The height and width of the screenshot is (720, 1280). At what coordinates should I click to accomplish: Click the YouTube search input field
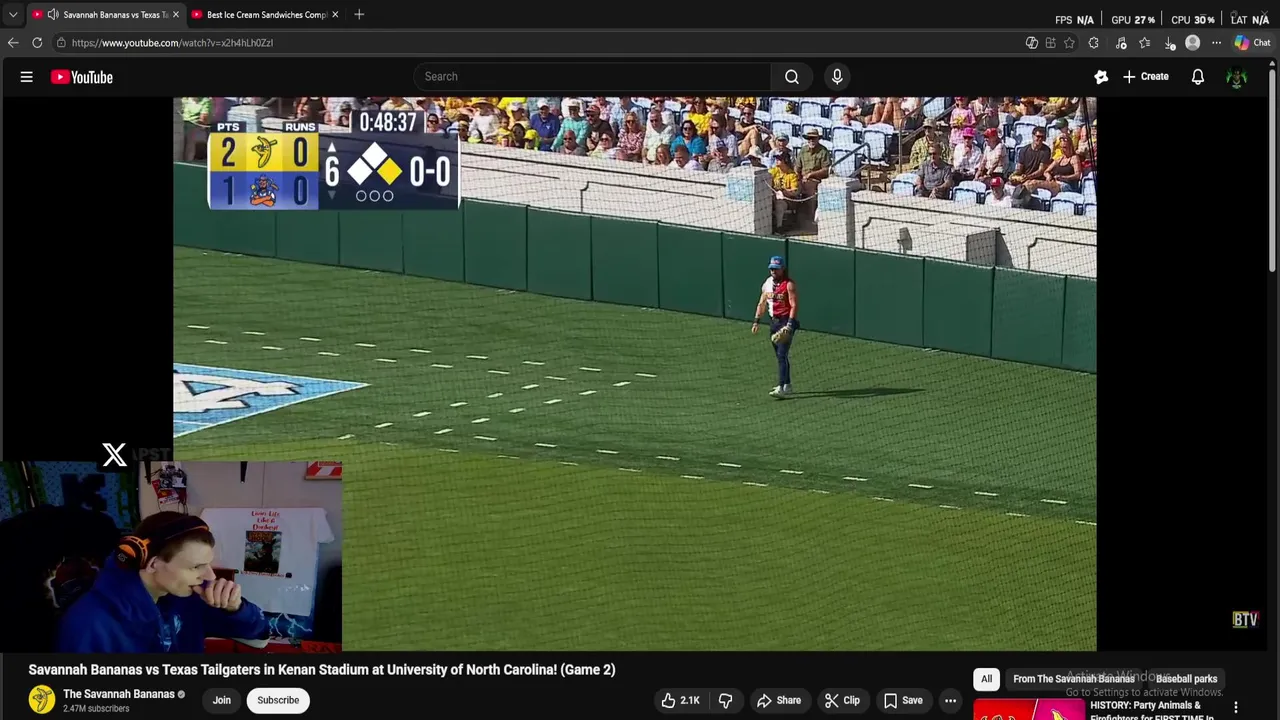[592, 77]
